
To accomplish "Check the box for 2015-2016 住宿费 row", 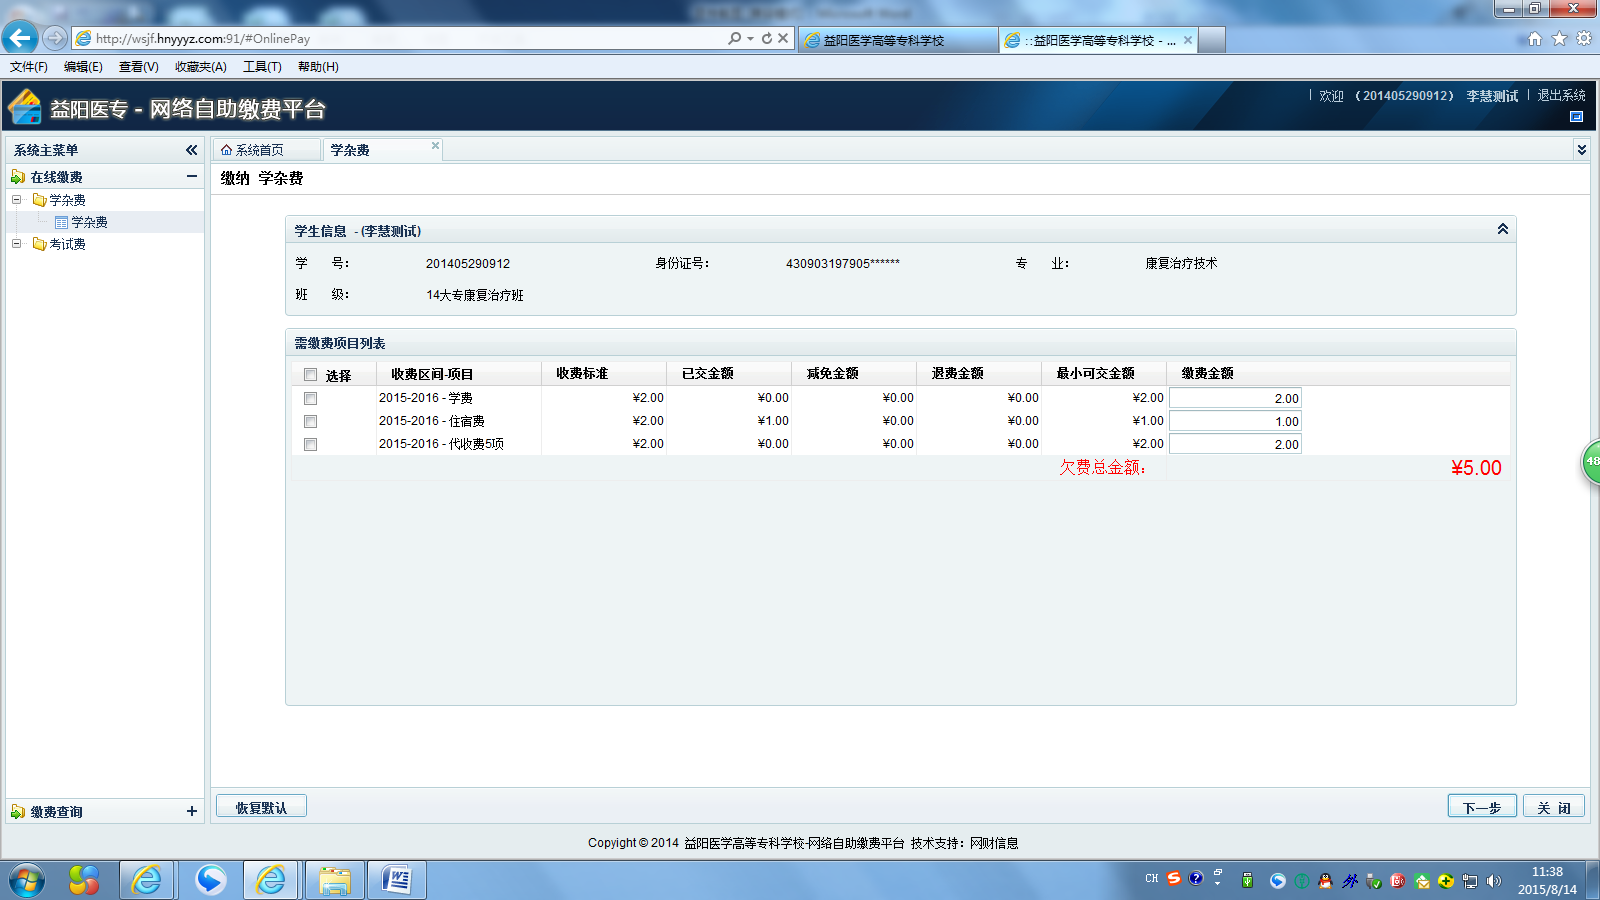I will click(310, 421).
